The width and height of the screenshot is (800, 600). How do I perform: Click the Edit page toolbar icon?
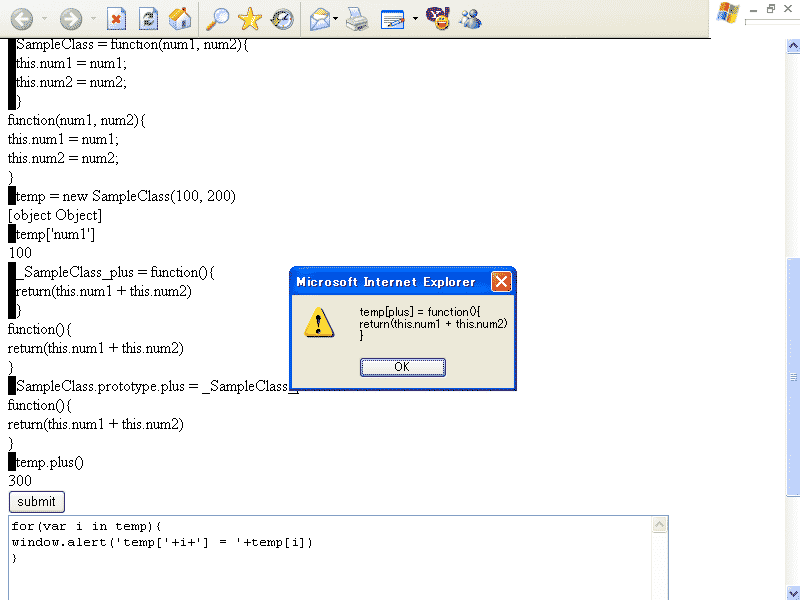pyautogui.click(x=393, y=20)
